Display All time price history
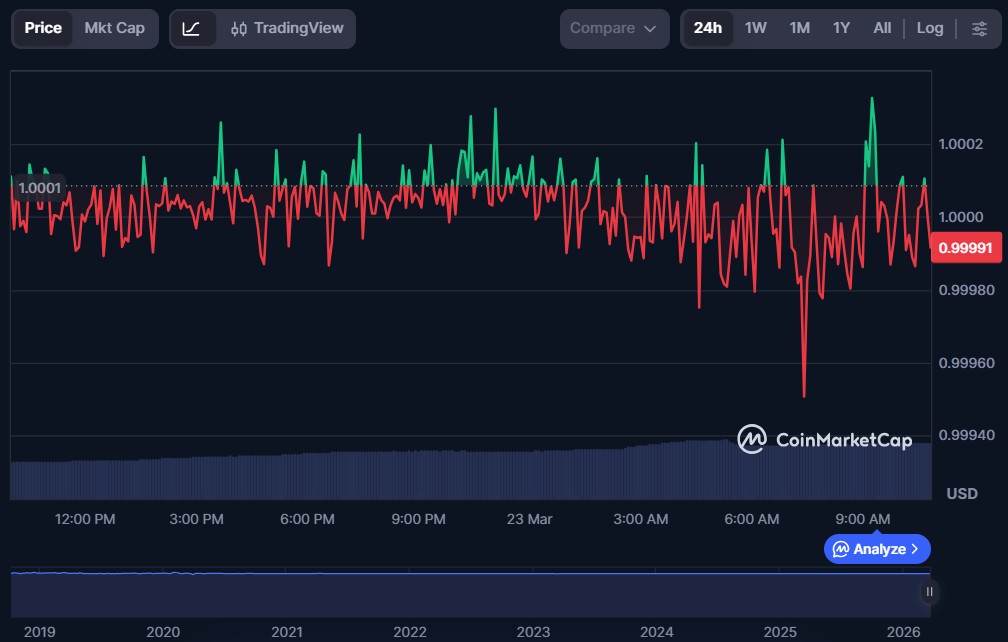This screenshot has width=1008, height=642. pos(881,29)
